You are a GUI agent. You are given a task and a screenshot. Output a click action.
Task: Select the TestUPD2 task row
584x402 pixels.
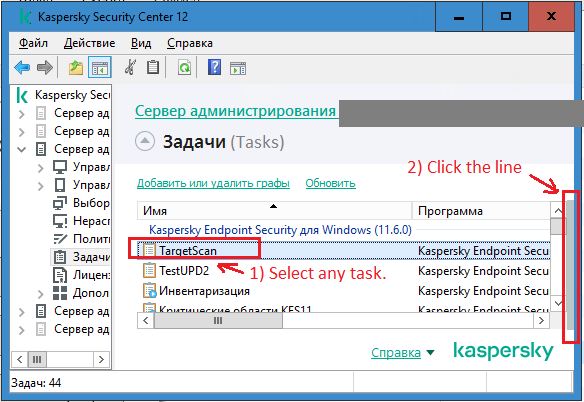343,270
